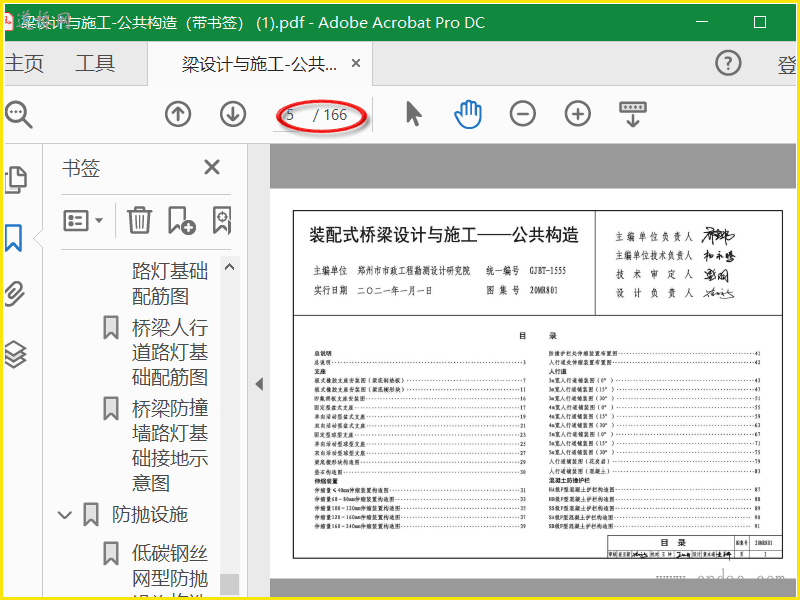Collapse the 防抛设施 bookmark group

coord(65,515)
